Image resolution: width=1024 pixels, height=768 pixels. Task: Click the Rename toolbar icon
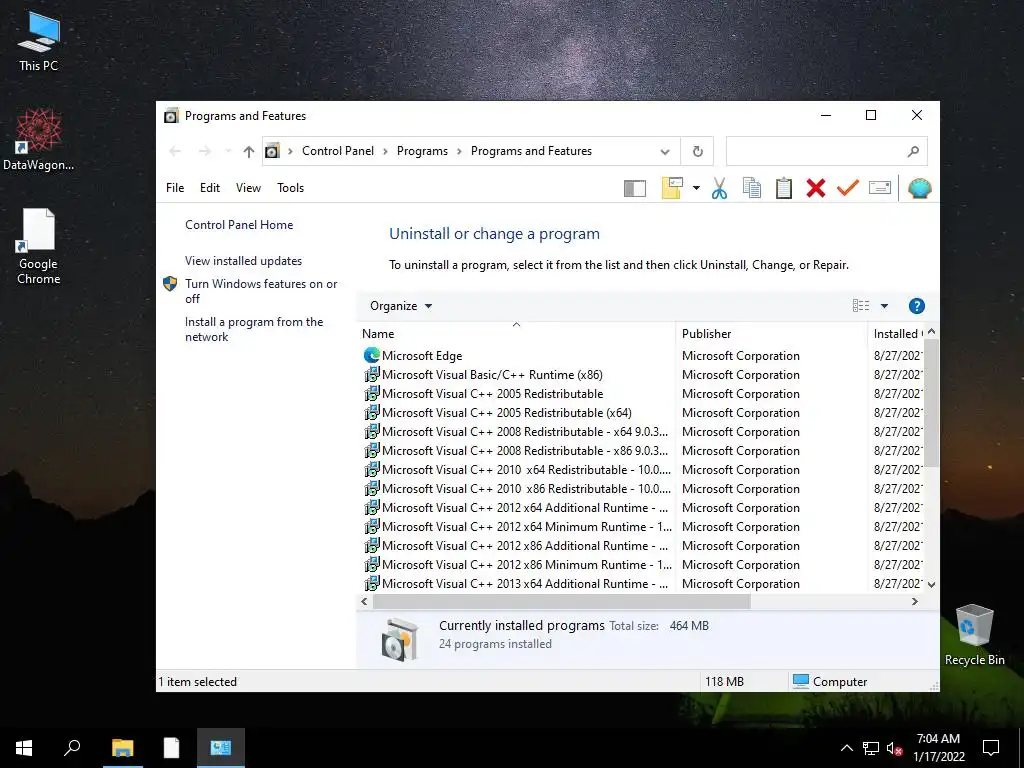(880, 188)
